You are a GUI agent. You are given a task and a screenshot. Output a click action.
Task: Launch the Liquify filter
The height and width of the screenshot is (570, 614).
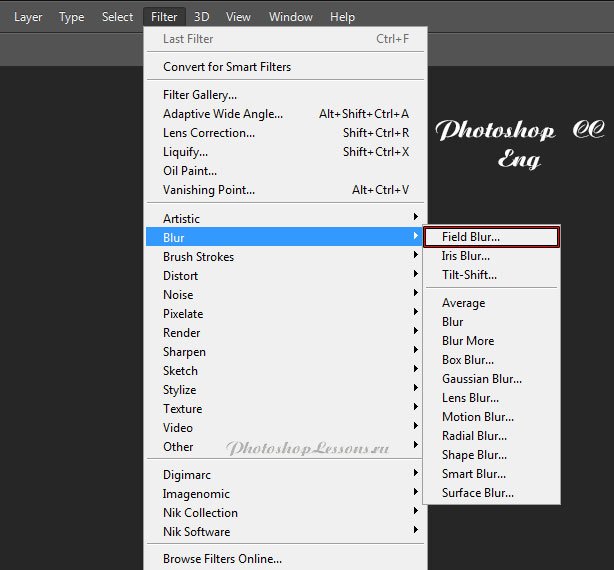[185, 152]
